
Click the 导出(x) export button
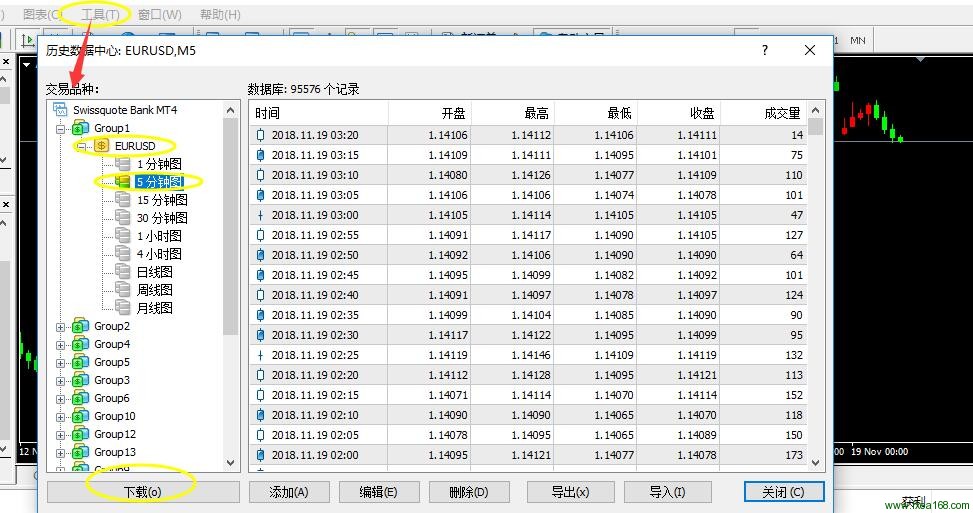570,492
